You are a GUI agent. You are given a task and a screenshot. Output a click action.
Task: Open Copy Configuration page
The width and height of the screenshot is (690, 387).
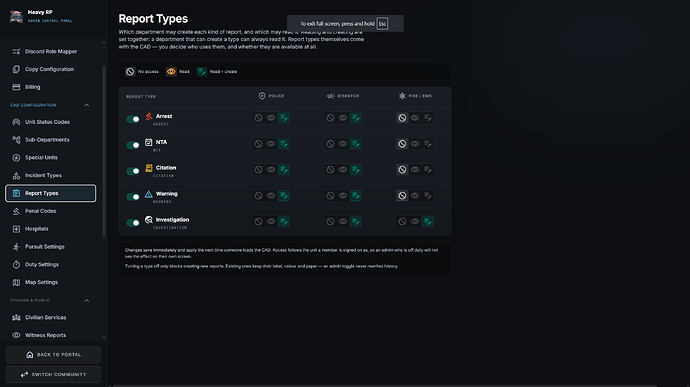51,69
